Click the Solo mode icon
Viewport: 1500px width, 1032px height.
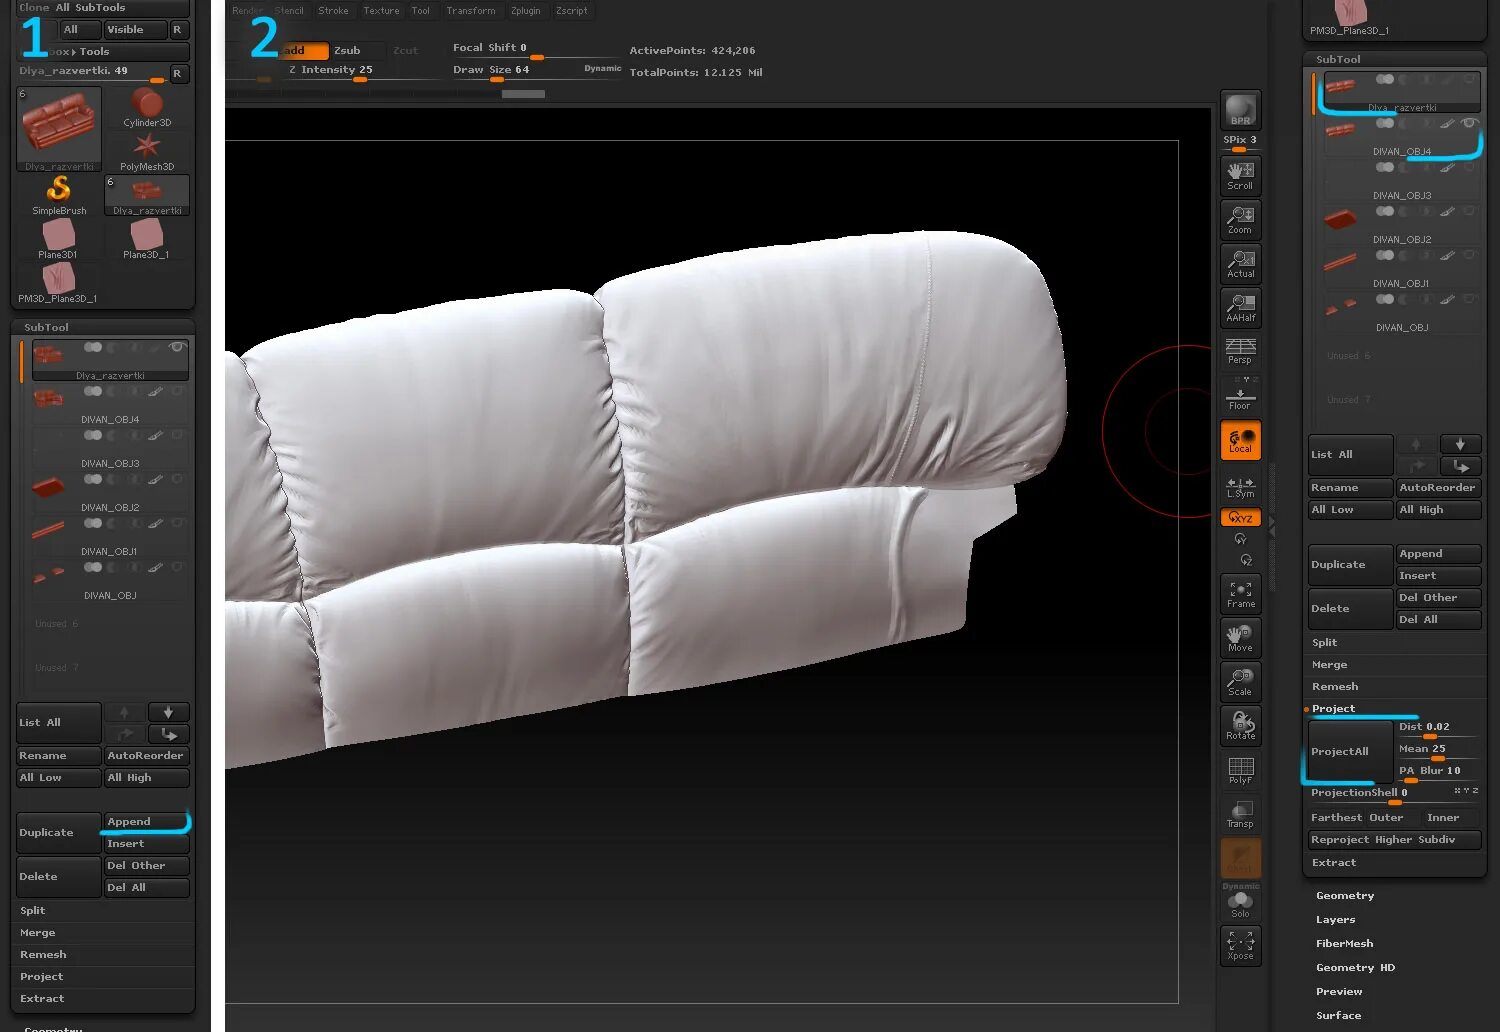coord(1241,903)
